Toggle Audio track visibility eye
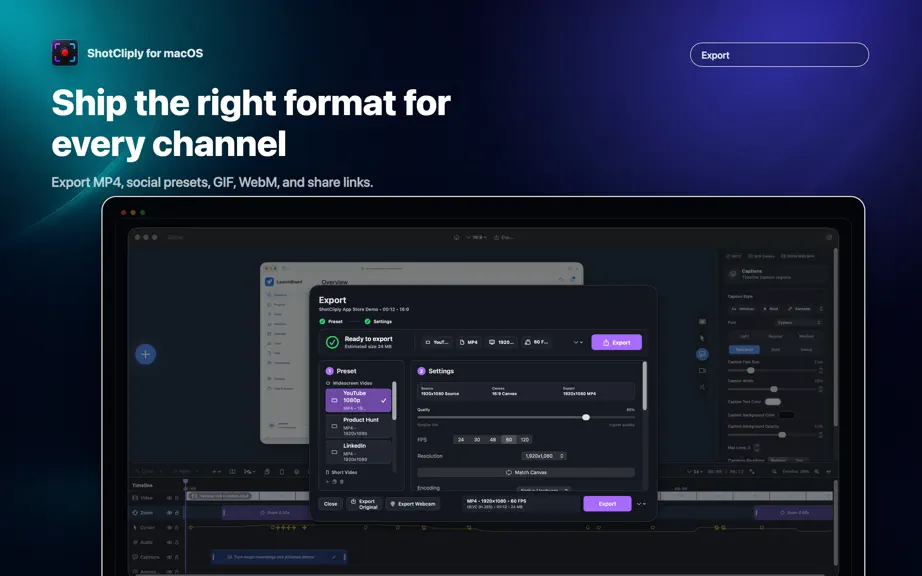Viewport: 922px width, 576px height. (x=169, y=542)
